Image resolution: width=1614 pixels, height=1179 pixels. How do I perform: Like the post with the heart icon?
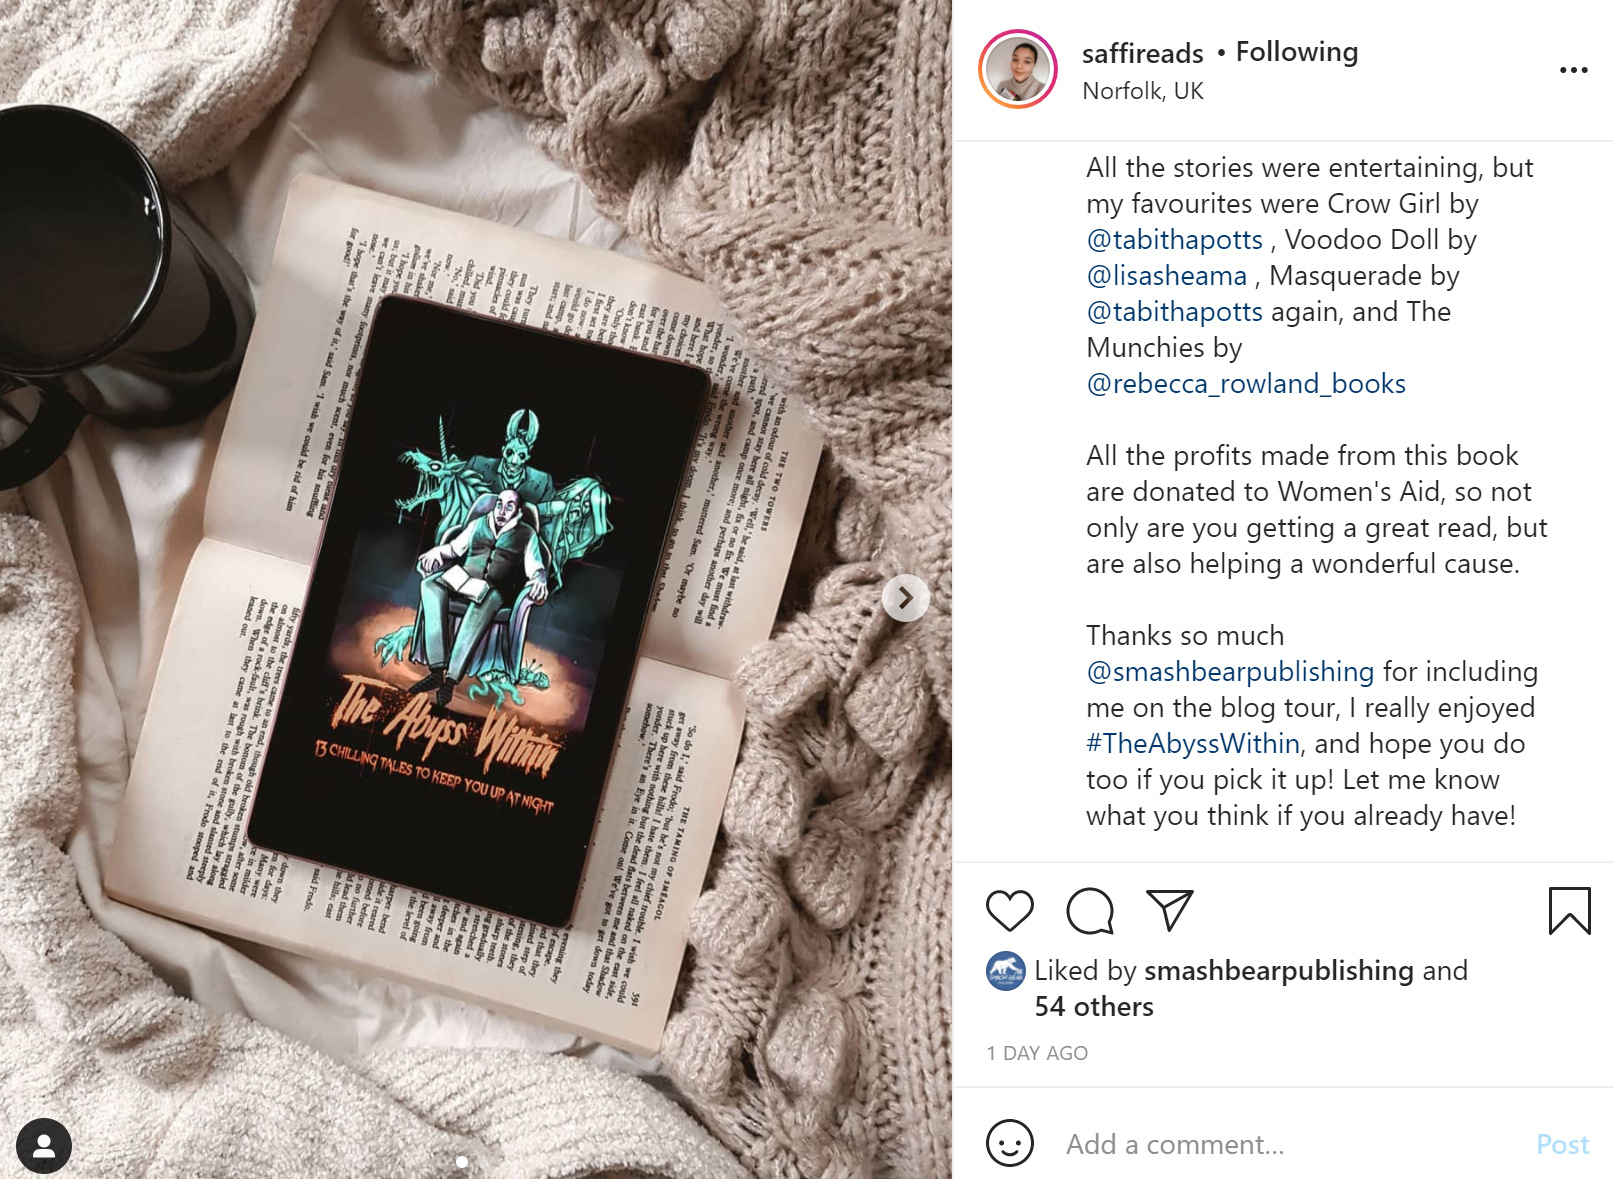point(1009,911)
